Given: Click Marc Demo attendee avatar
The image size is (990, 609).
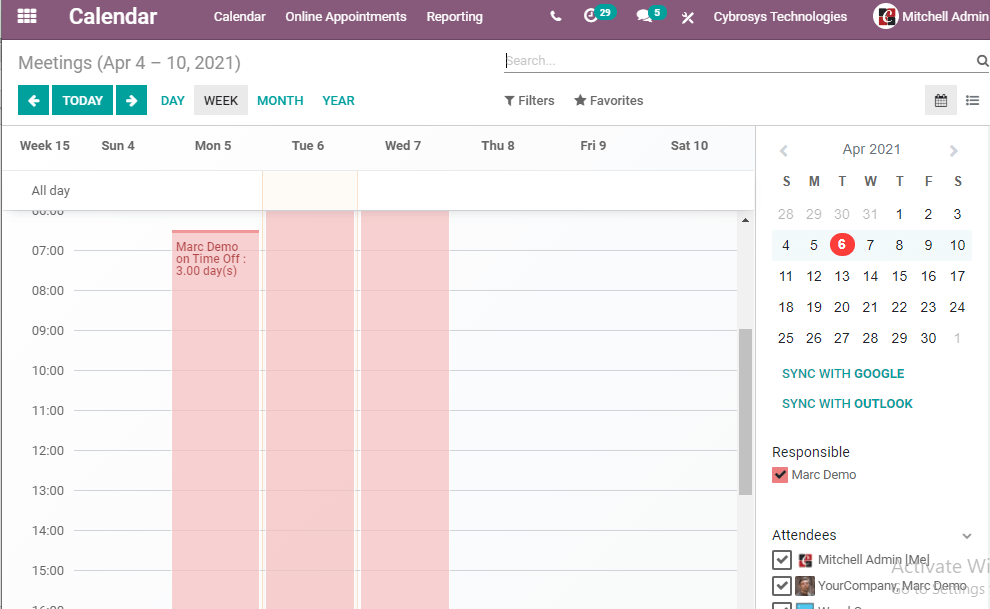Looking at the screenshot, I should point(804,586).
